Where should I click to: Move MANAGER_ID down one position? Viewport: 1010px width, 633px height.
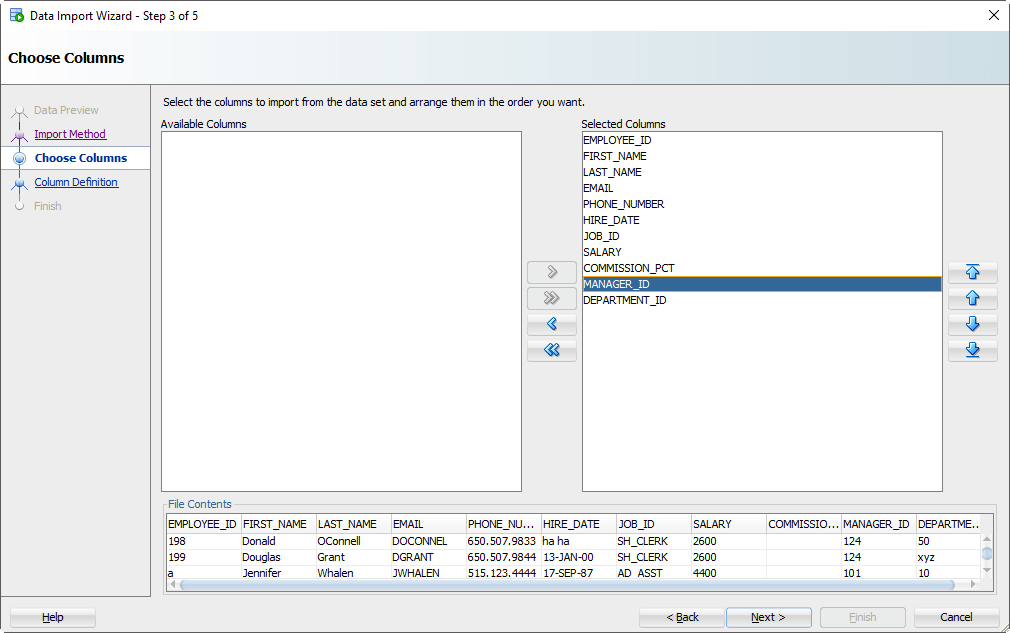tap(972, 324)
